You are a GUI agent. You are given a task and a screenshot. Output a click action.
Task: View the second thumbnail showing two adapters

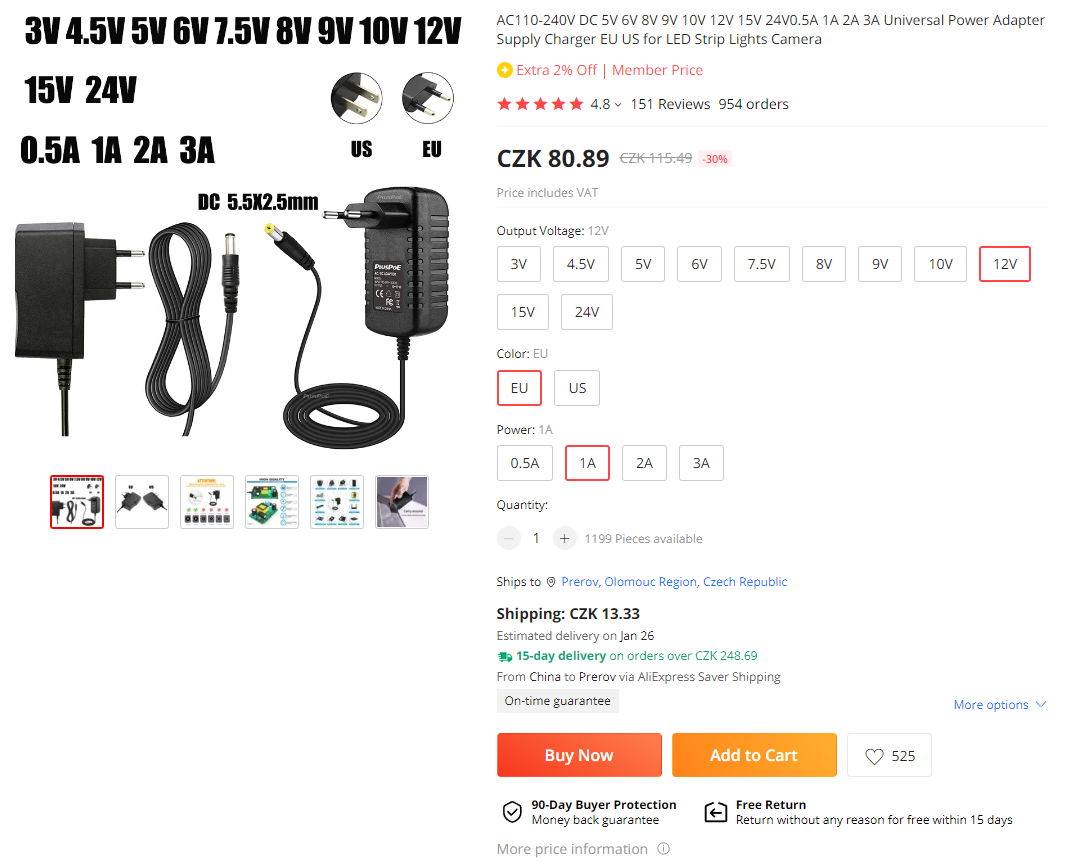[142, 502]
